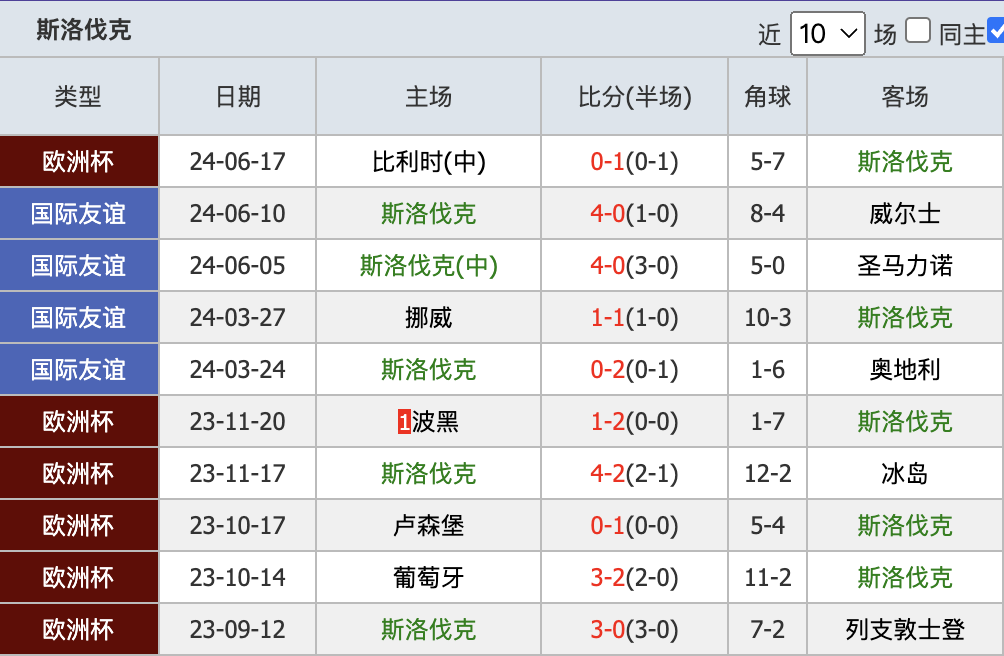This screenshot has width=1004, height=656.
Task: Open 奥地利 away team link
Action: pos(905,369)
